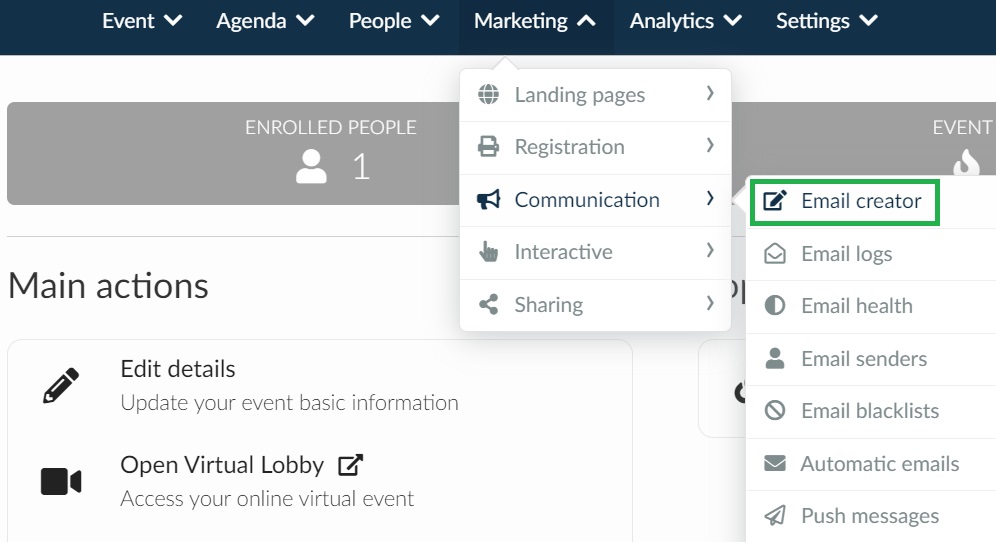Select Communication menu entry

coord(595,200)
